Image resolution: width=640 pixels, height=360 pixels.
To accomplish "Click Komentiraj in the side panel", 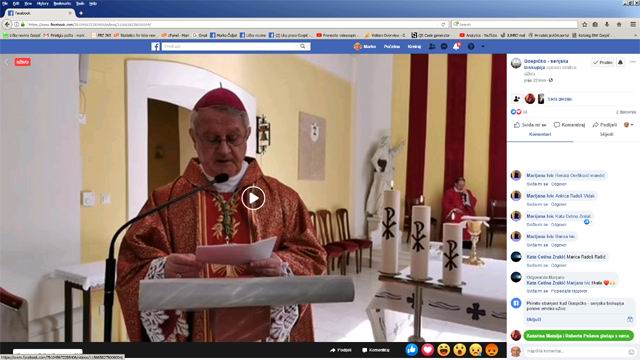I will click(569, 125).
